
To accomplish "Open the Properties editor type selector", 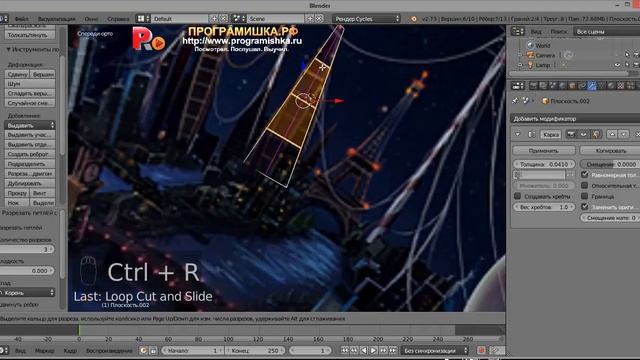I will (518, 85).
